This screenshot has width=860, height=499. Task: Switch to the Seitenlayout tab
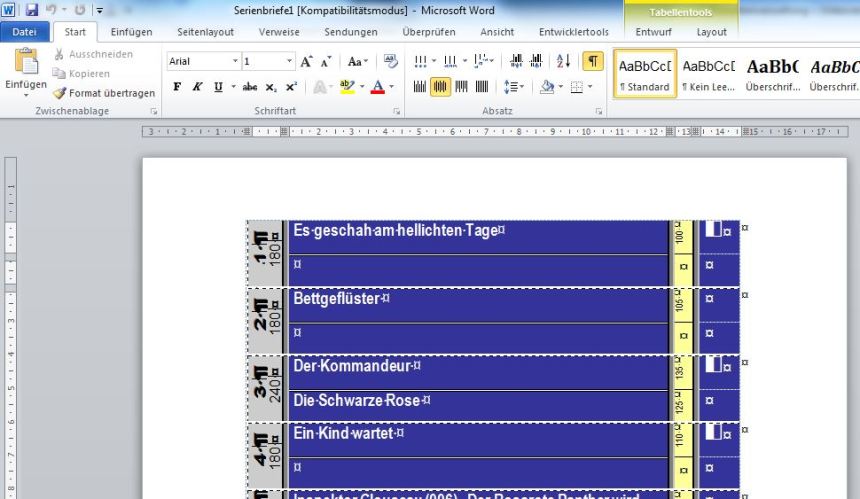tap(206, 32)
